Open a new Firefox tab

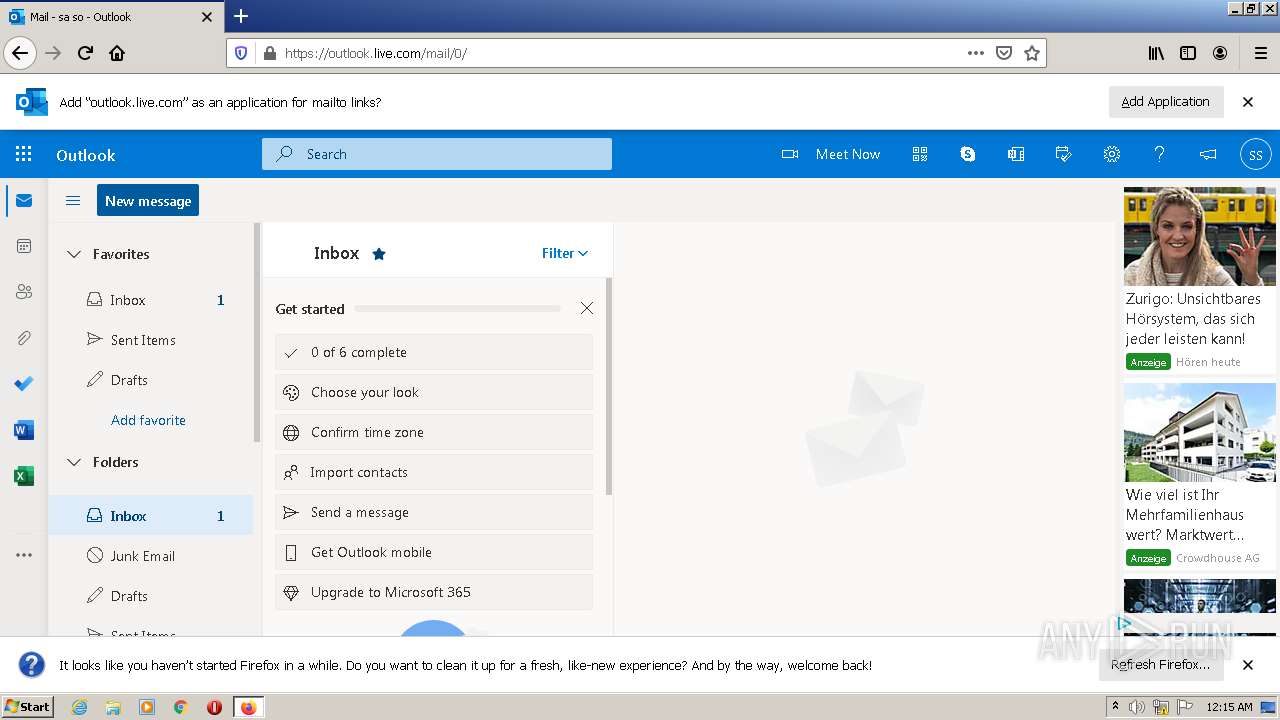tap(241, 16)
